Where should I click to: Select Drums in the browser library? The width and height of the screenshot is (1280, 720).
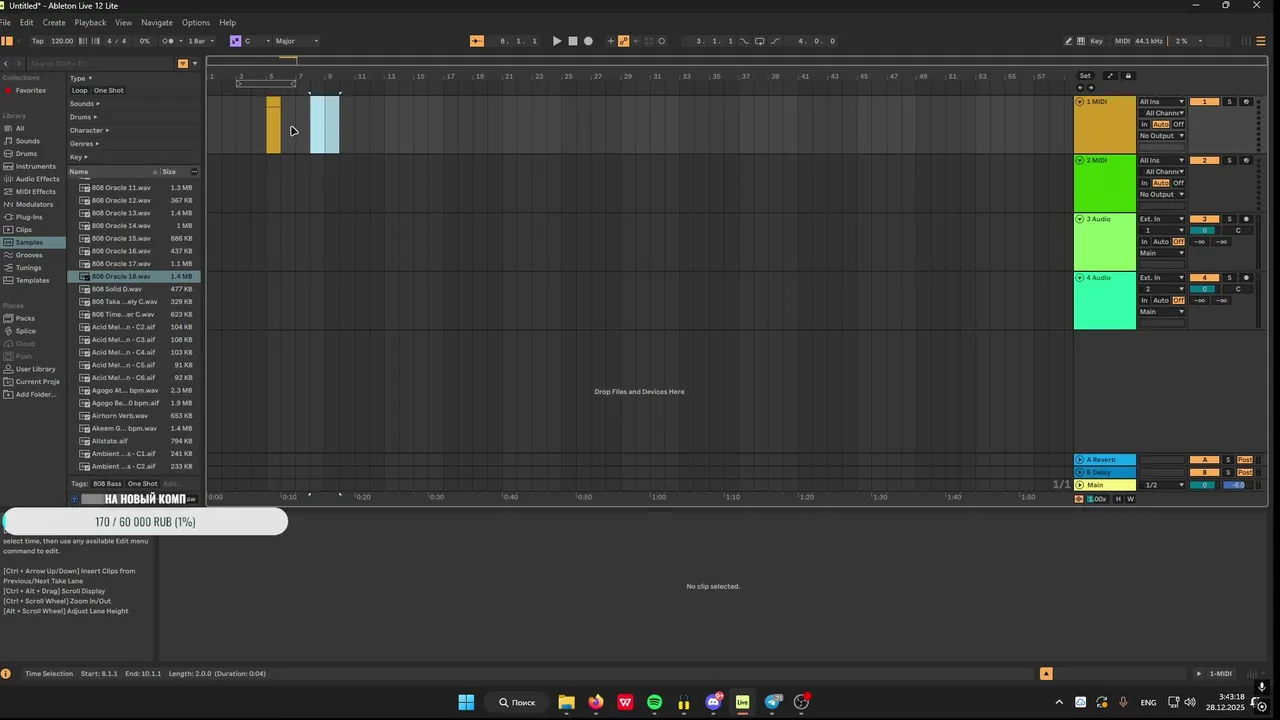point(26,154)
